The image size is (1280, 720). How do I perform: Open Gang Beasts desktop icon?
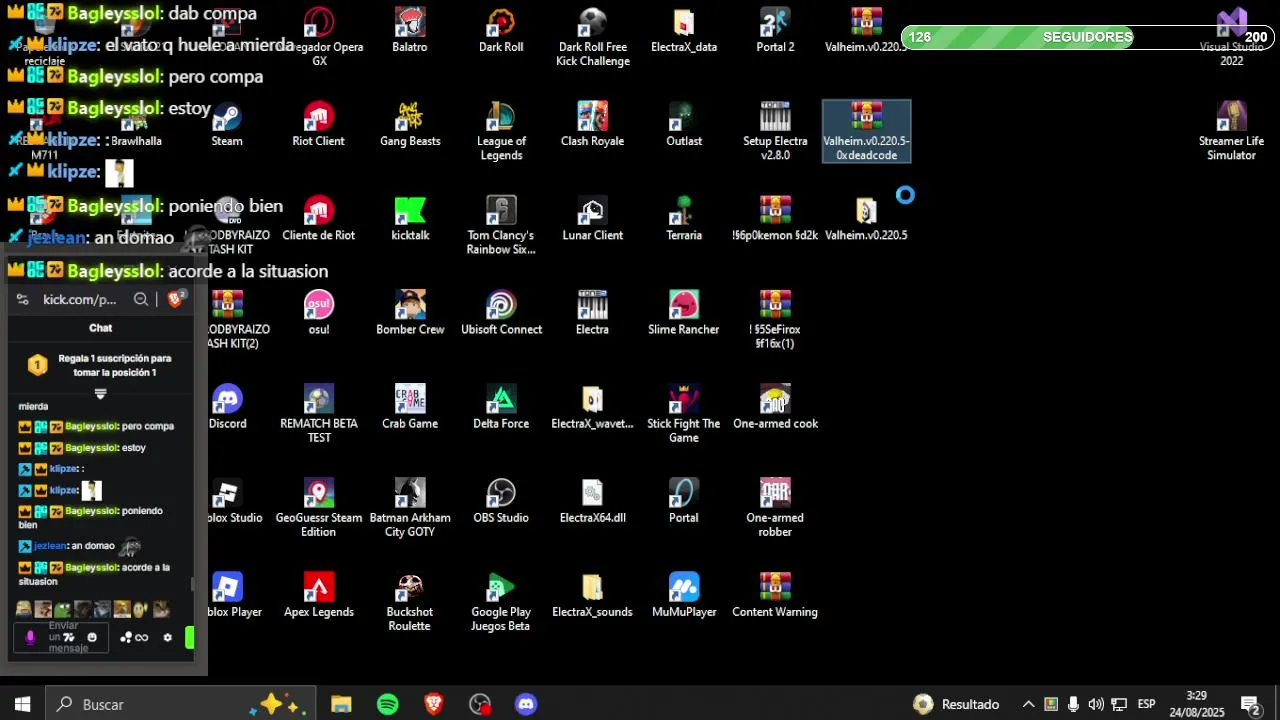point(410,125)
